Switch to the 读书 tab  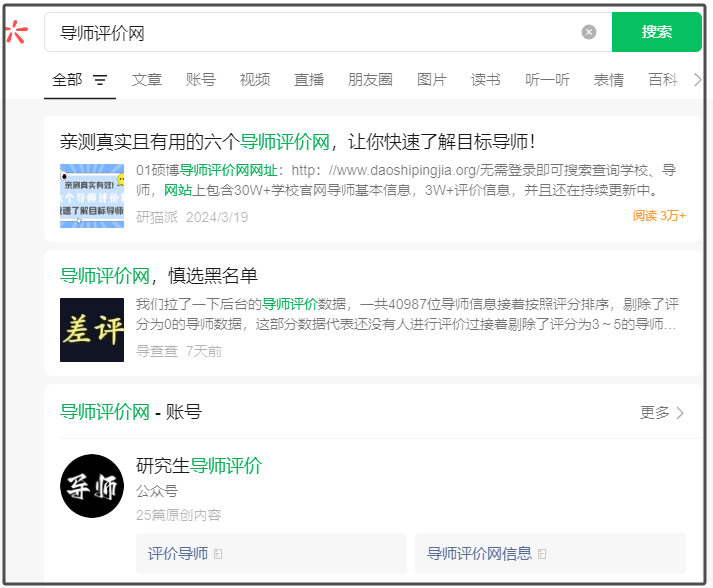(486, 80)
